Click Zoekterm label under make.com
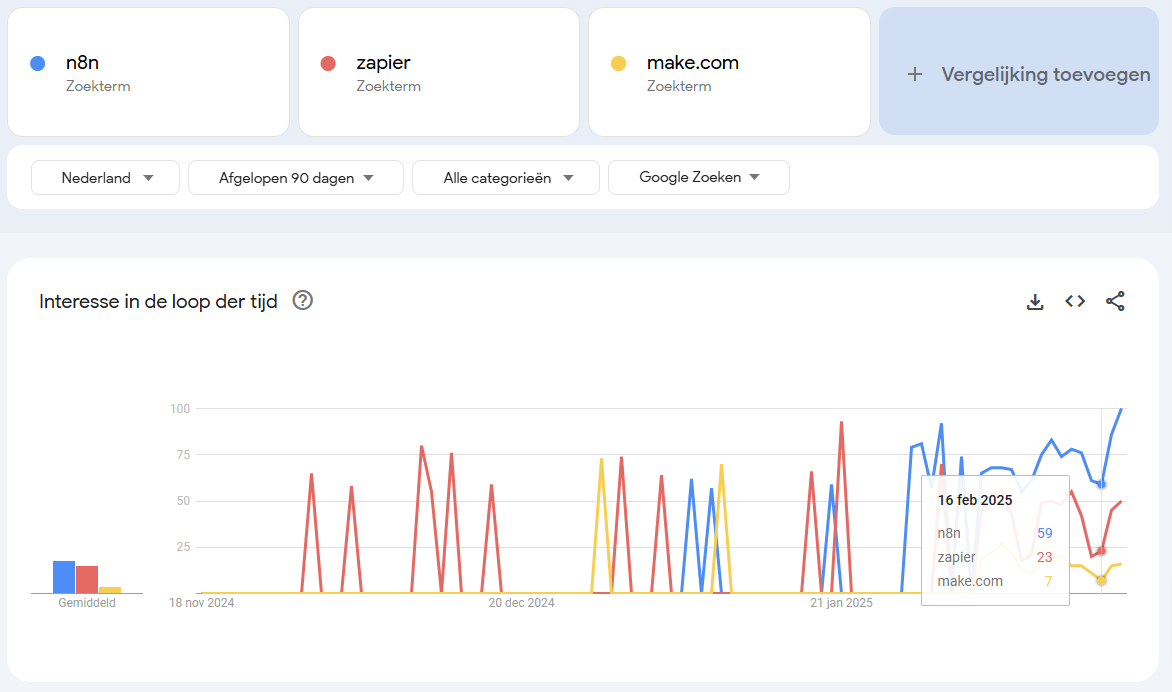Screen dimensions: 1172x692 click(679, 86)
